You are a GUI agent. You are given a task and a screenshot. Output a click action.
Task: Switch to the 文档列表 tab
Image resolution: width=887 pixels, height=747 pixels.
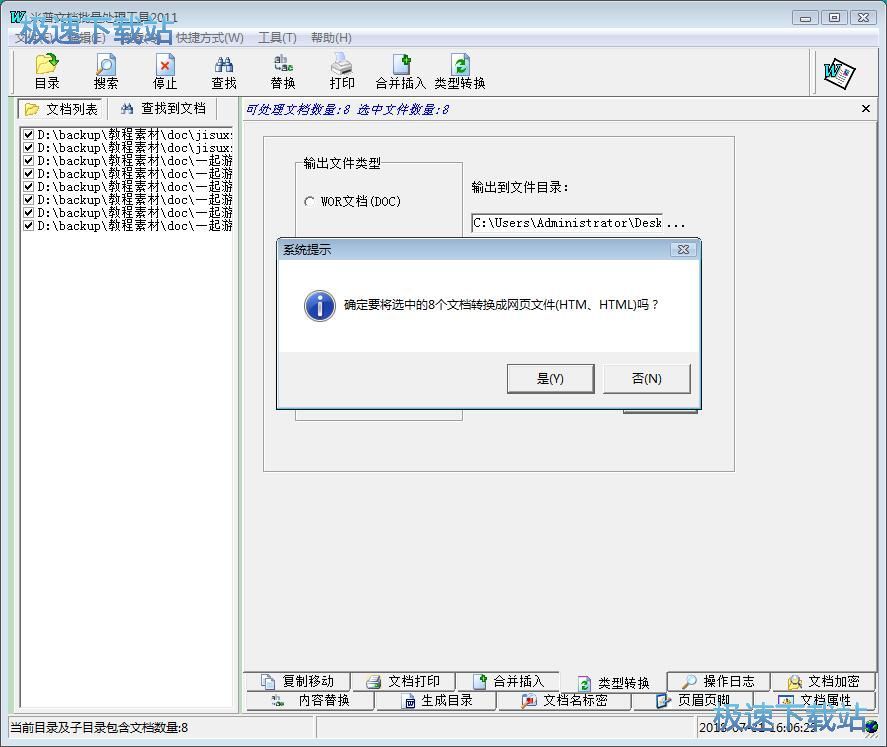(x=61, y=109)
